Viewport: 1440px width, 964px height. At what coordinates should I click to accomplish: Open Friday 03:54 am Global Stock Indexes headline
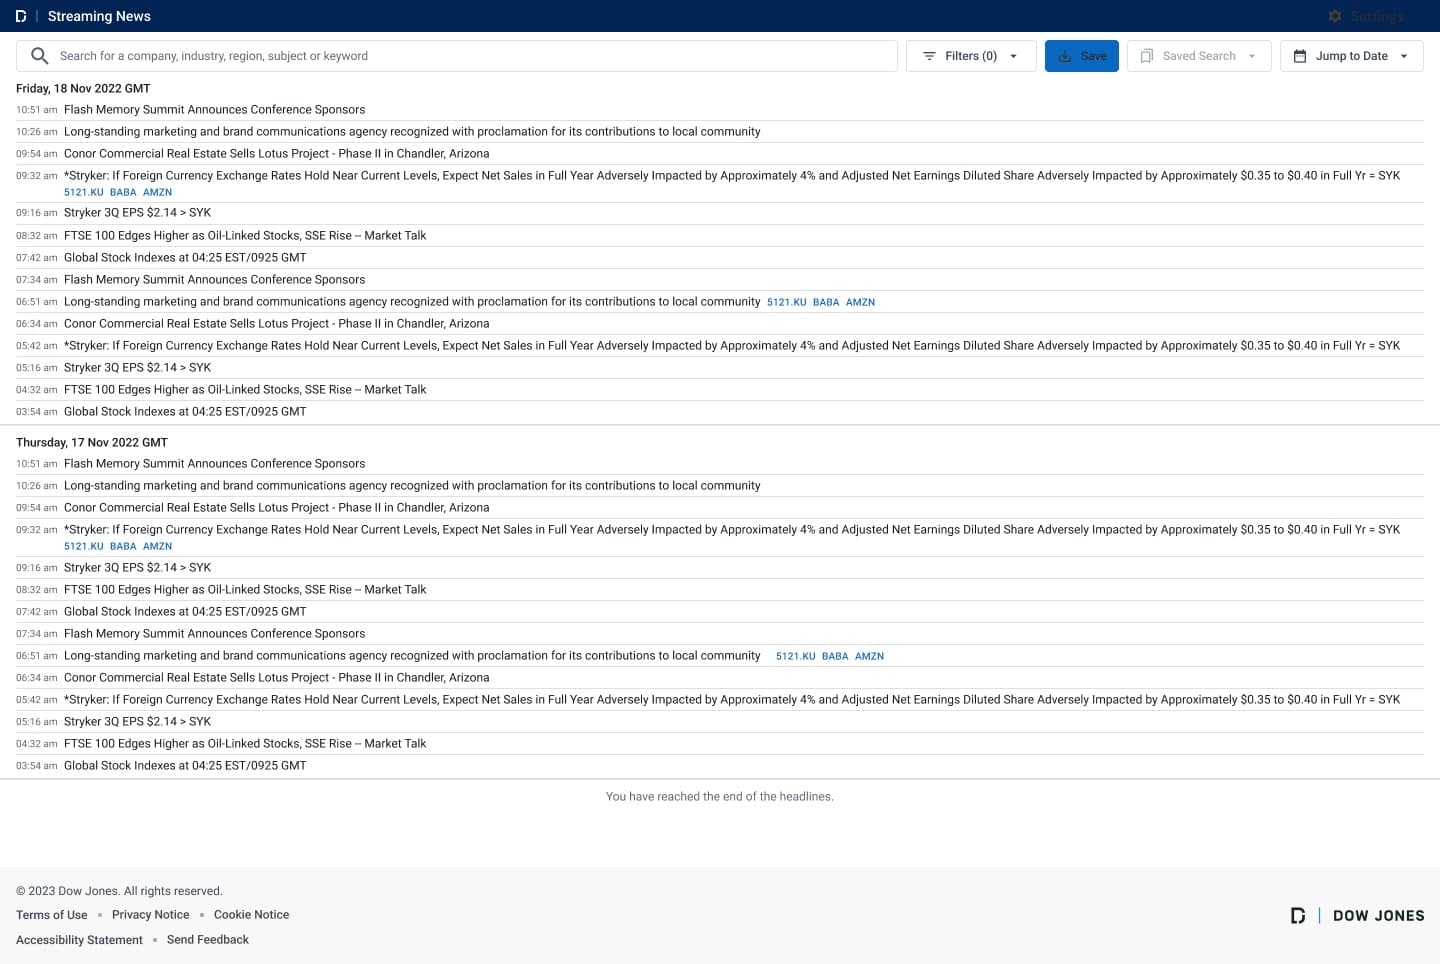coord(185,412)
